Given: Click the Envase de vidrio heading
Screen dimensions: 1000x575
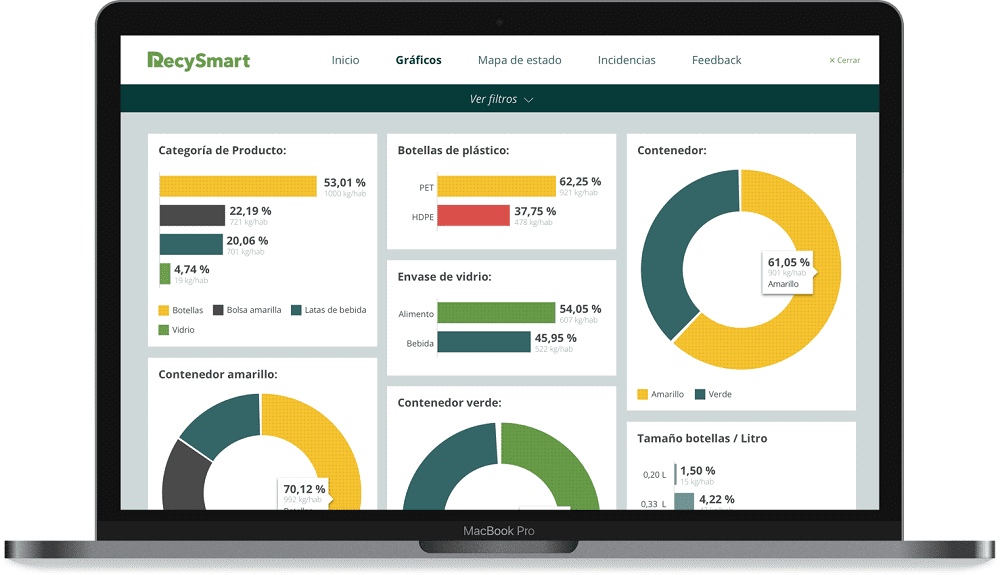Looking at the screenshot, I should point(445,277).
